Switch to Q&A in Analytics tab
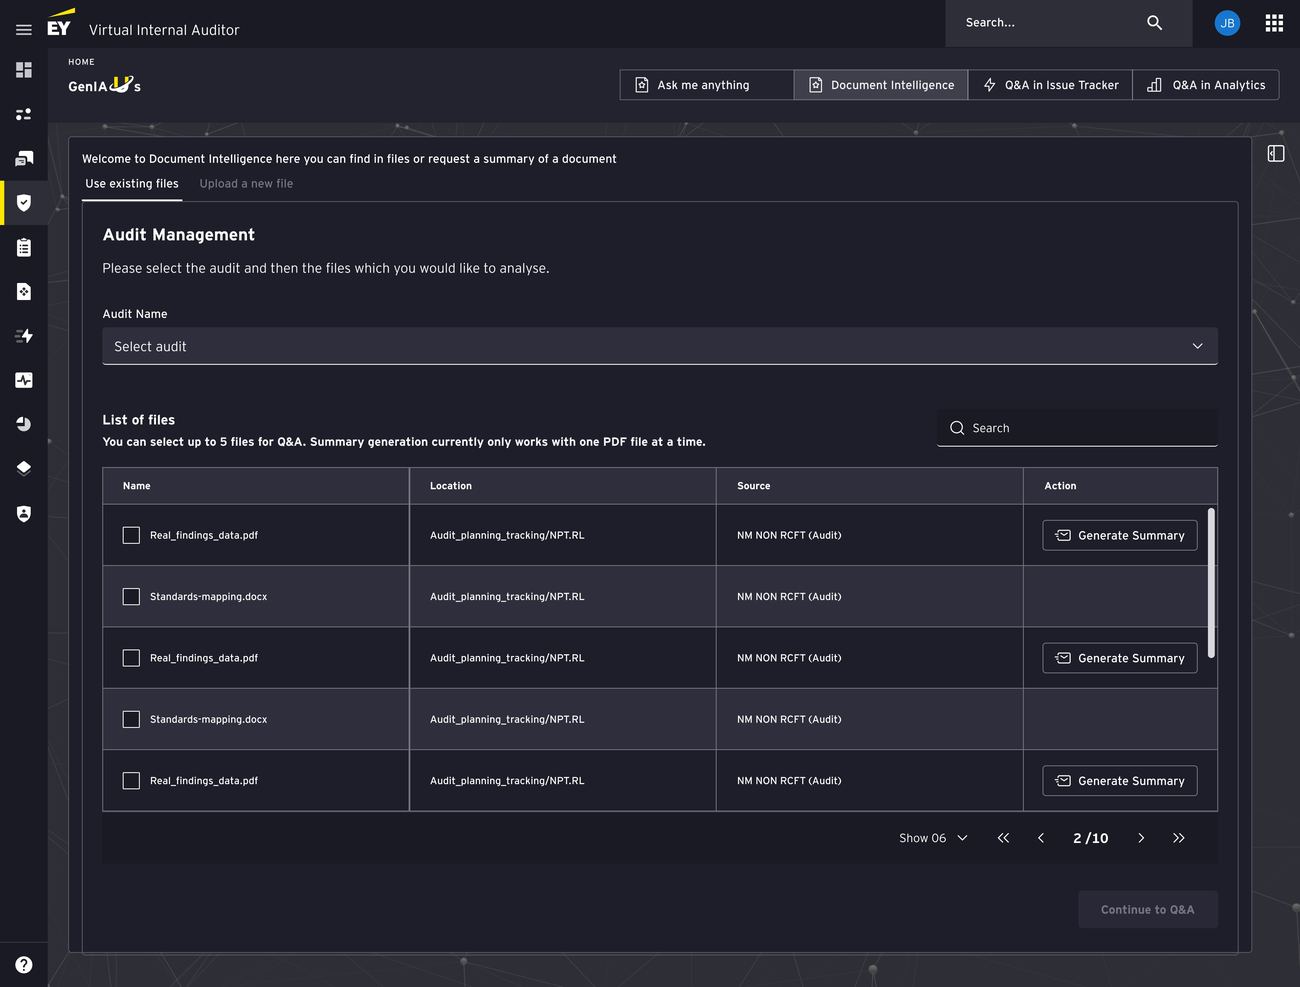 (1206, 85)
